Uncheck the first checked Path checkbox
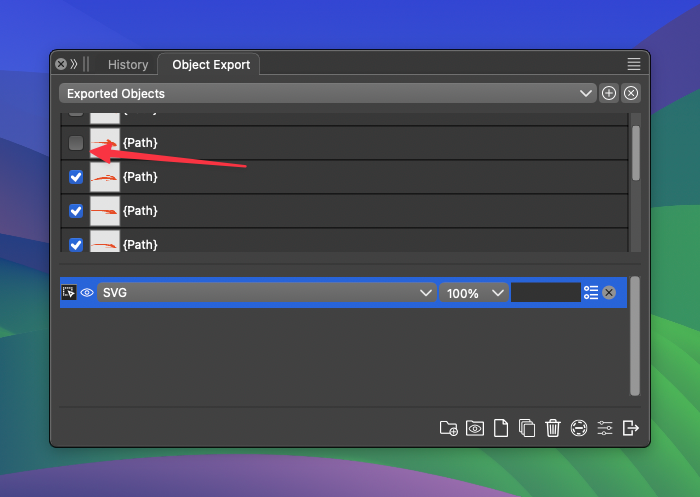This screenshot has width=700, height=497. pyautogui.click(x=76, y=178)
